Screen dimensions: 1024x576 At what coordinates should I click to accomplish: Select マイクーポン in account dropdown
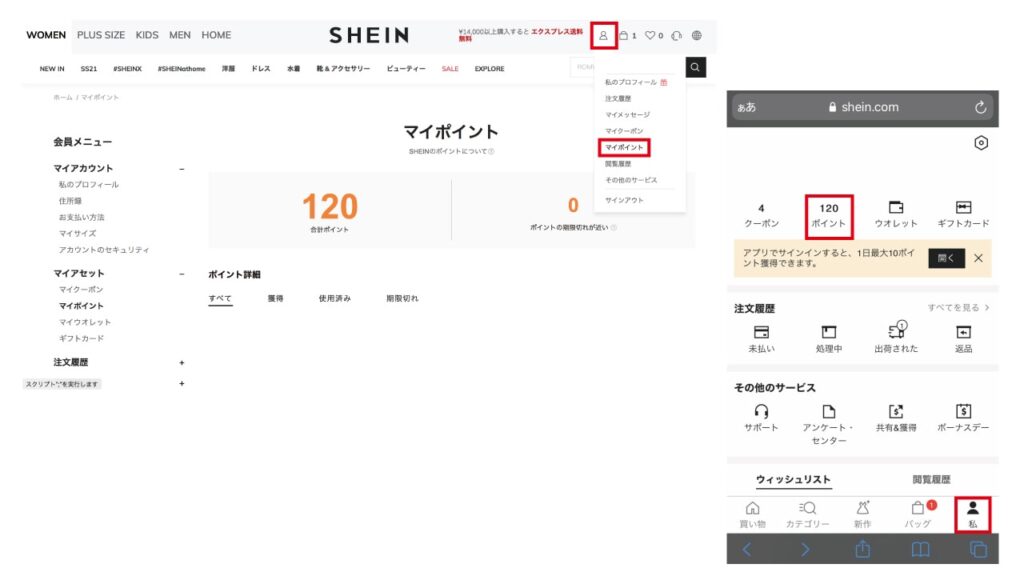(624, 131)
